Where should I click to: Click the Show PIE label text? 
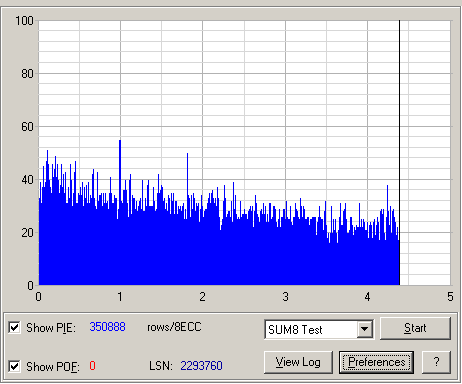point(51,328)
